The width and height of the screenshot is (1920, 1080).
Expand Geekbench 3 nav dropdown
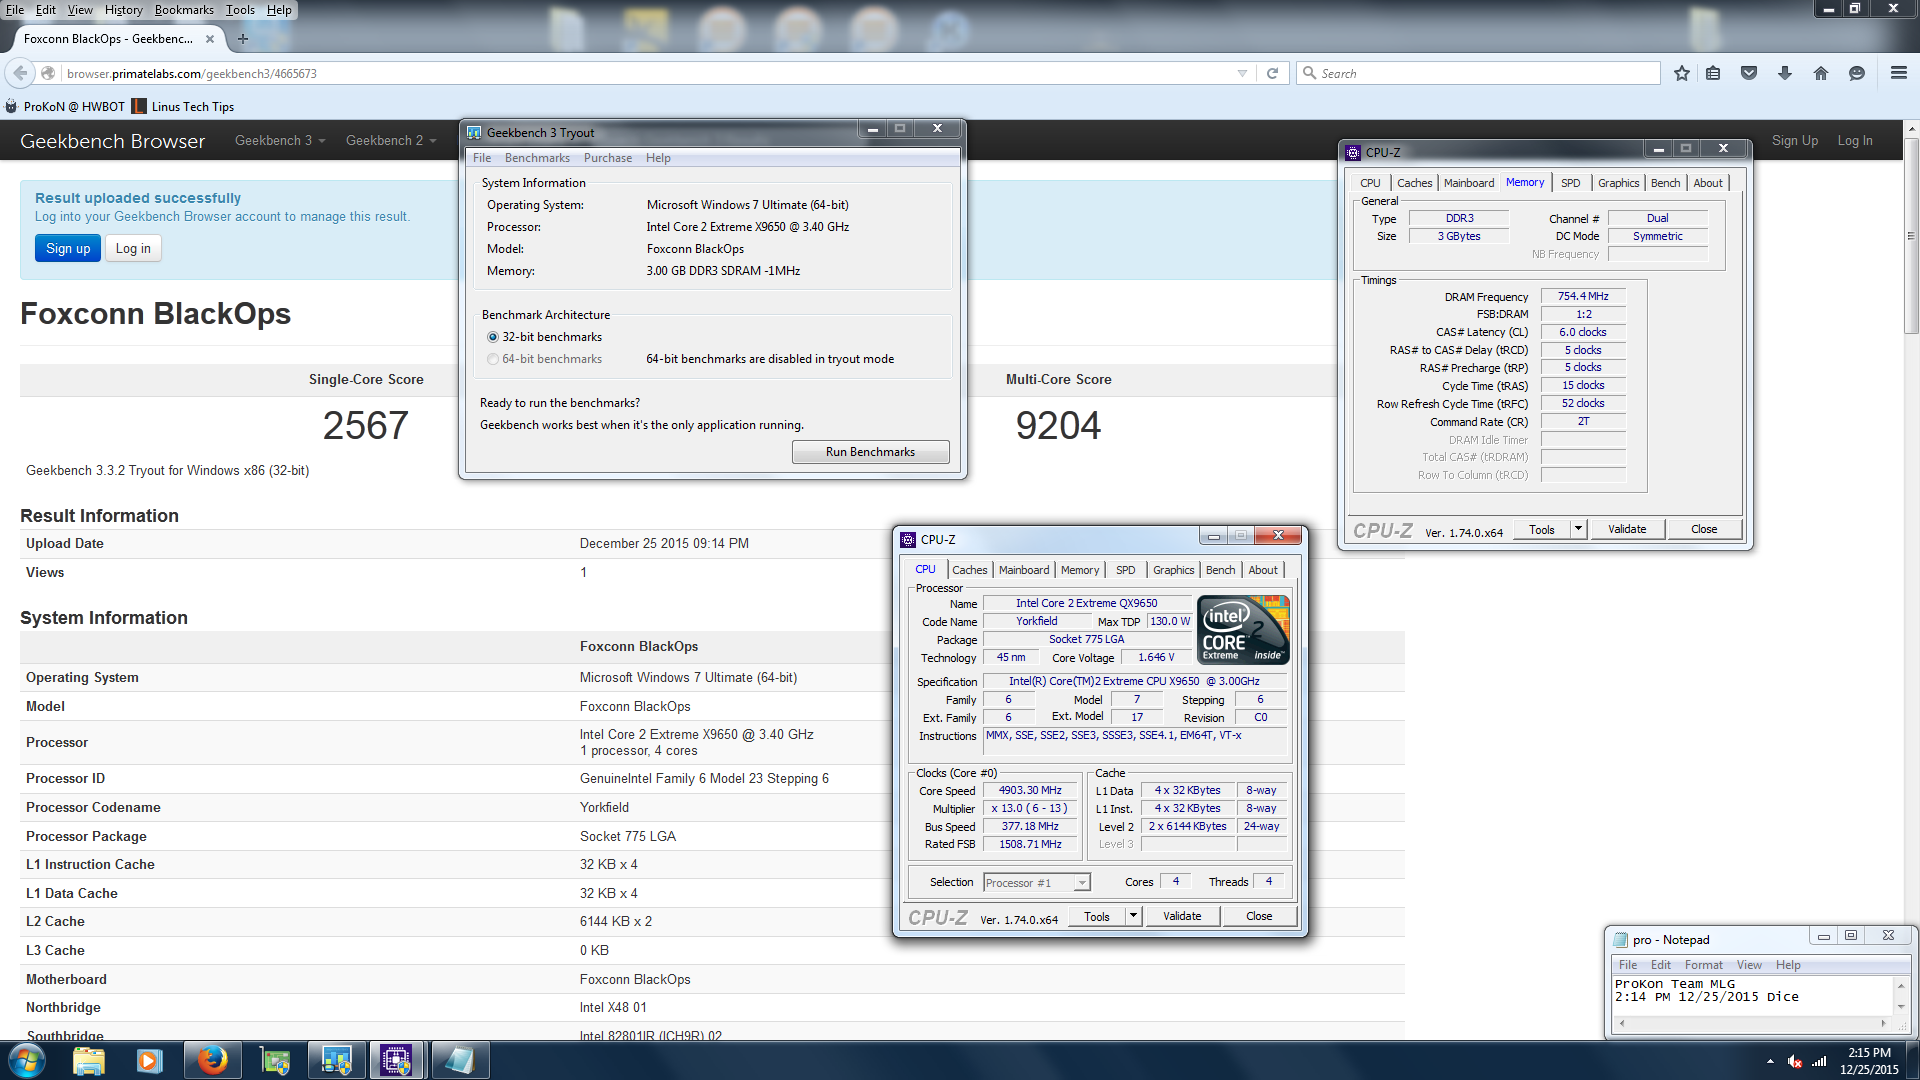click(280, 141)
